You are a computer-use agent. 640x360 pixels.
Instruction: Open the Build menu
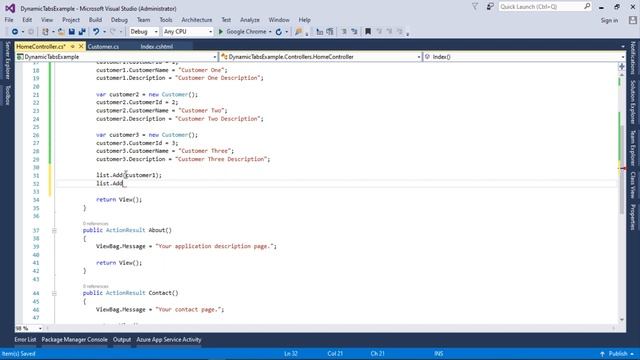tap(95, 20)
